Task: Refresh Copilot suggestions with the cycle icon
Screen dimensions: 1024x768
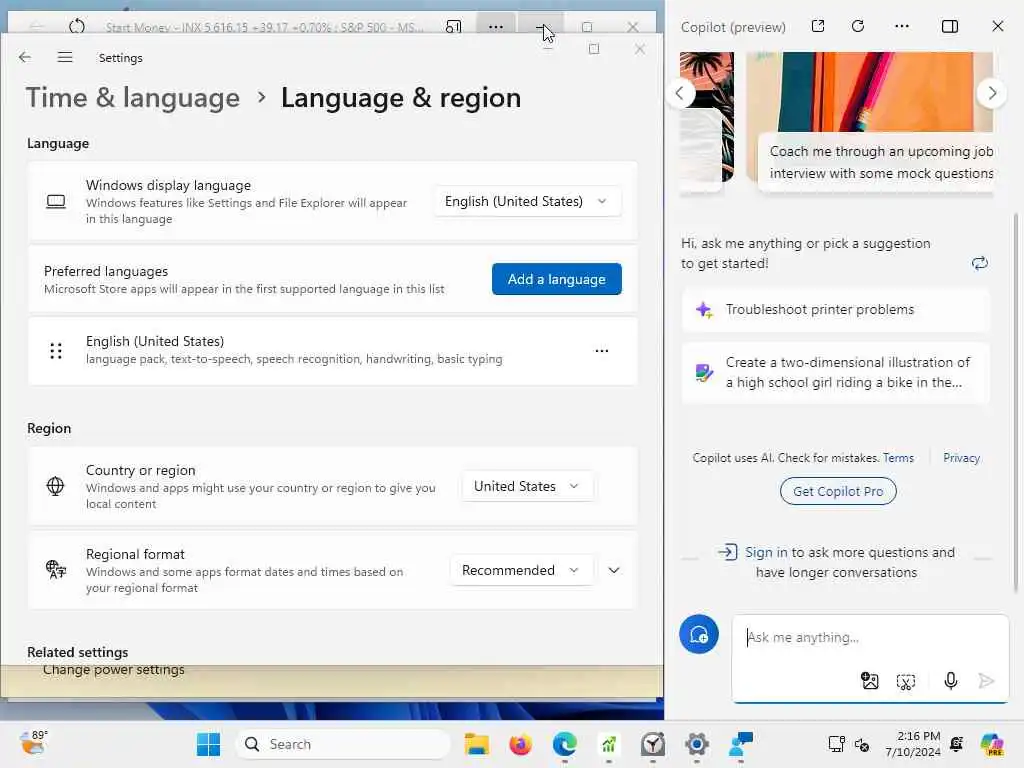Action: 980,263
